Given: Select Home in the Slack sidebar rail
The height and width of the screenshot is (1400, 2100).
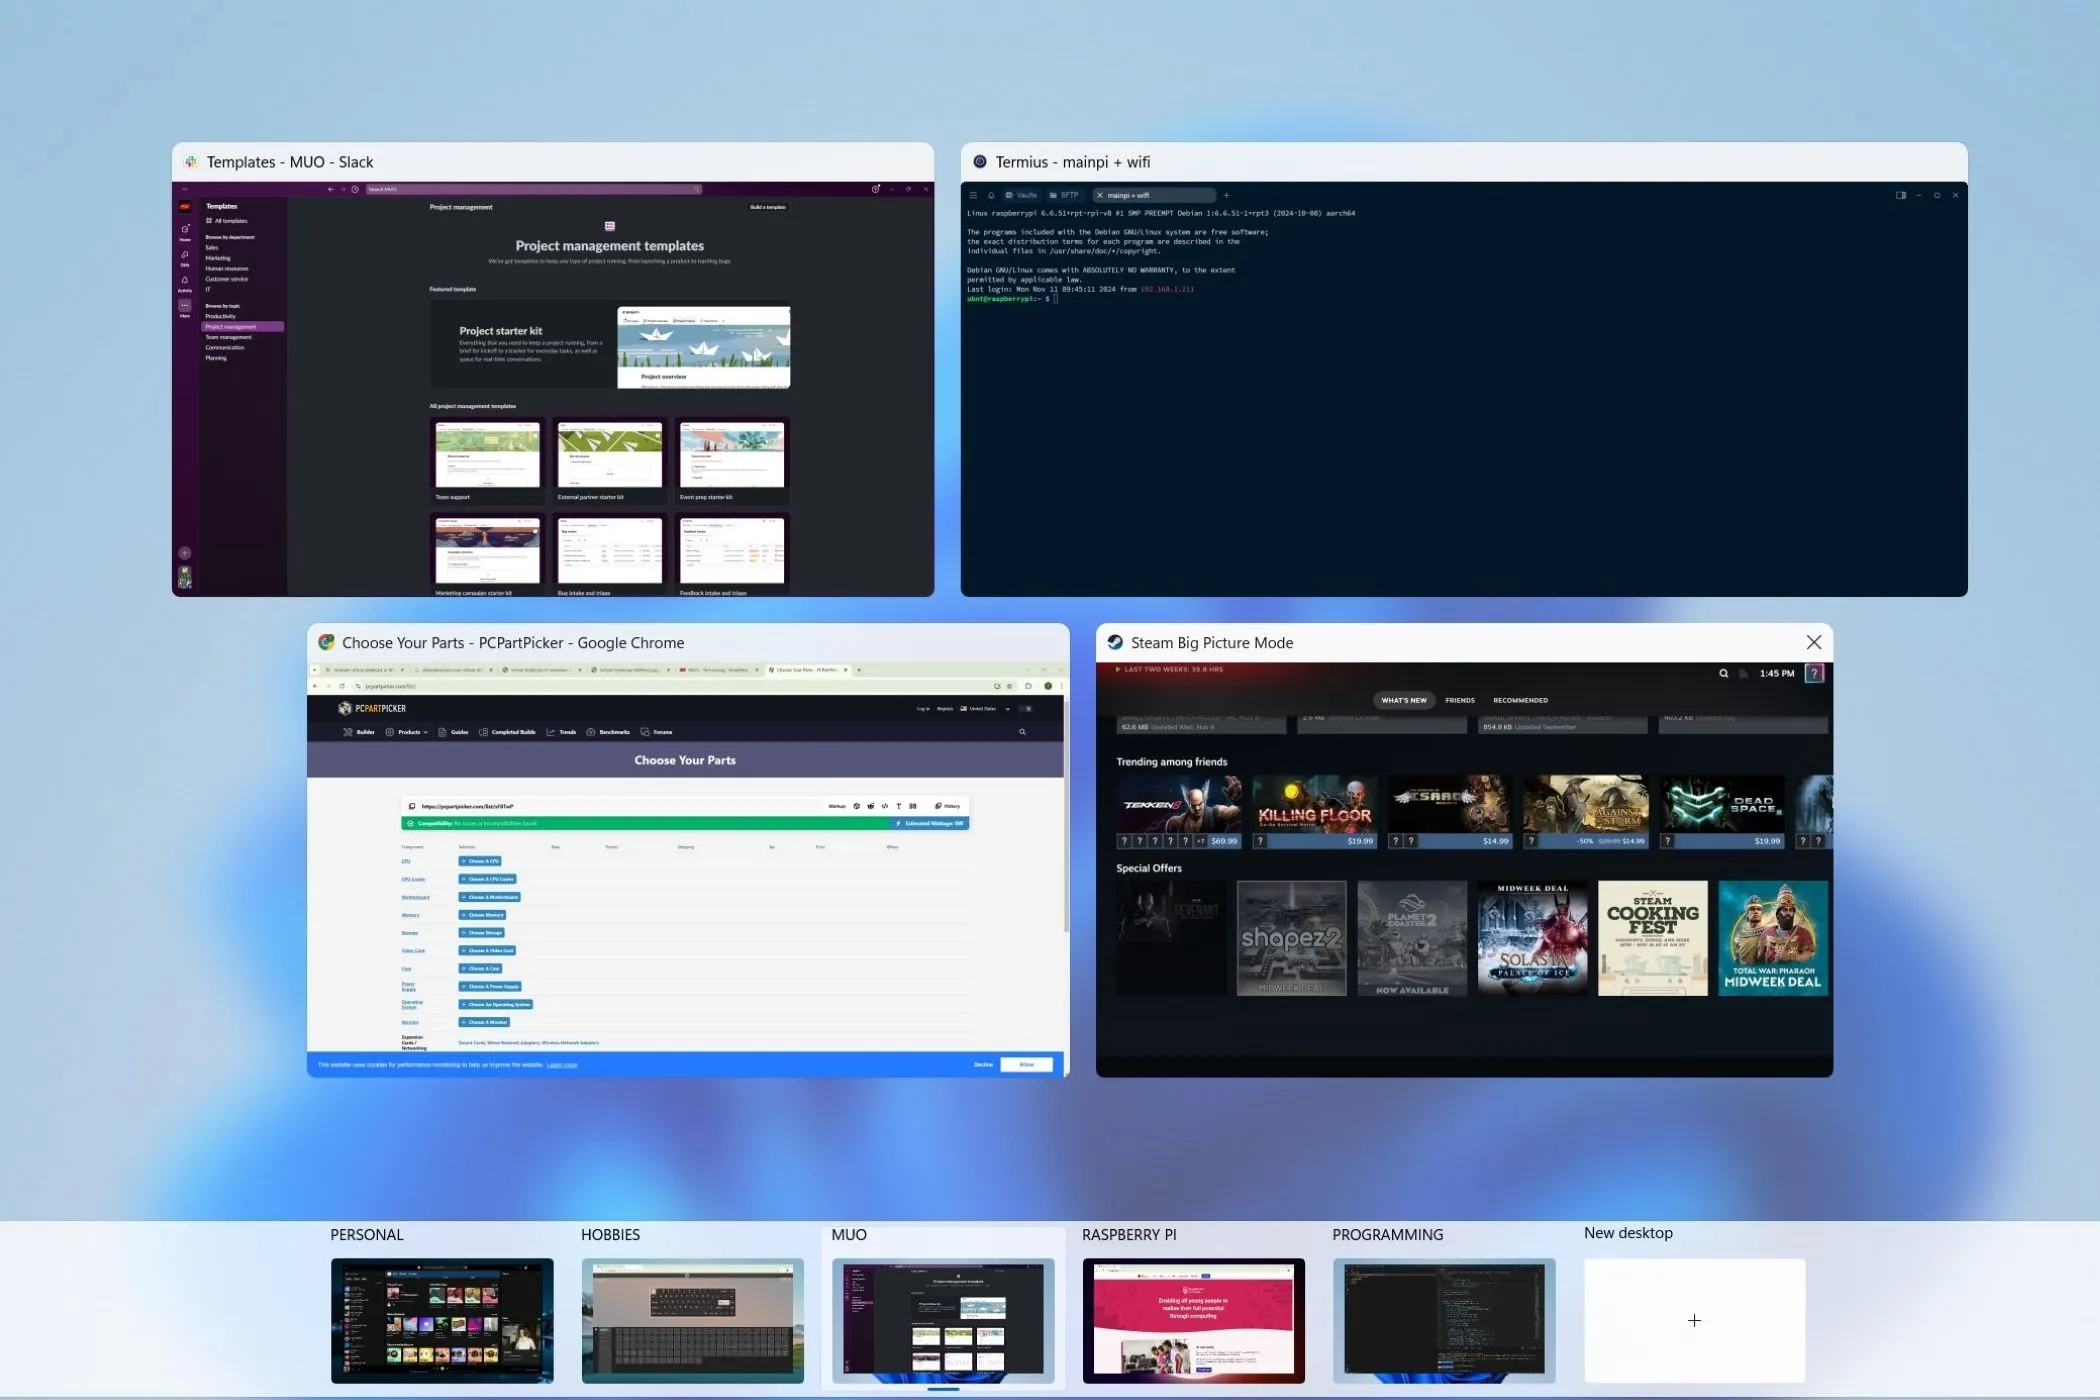Looking at the screenshot, I should point(185,228).
